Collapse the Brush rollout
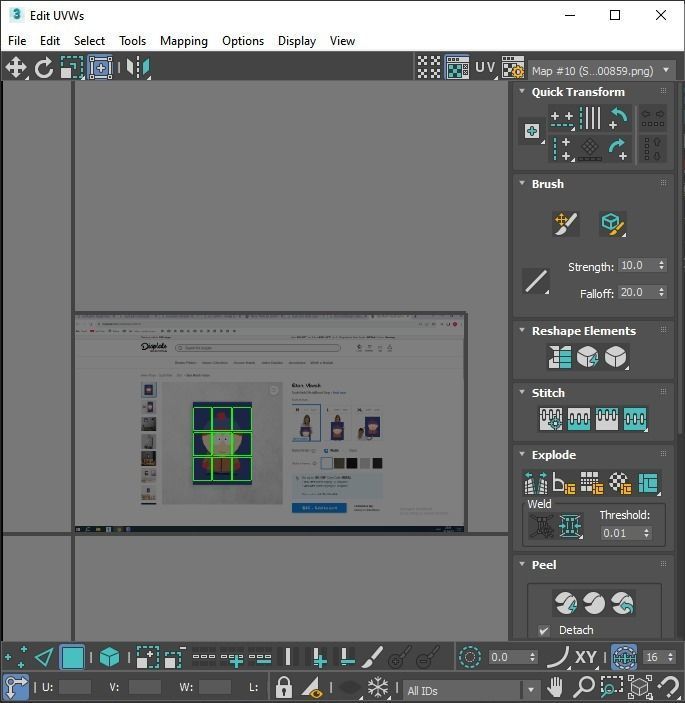Image resolution: width=685 pixels, height=703 pixels. (x=522, y=183)
